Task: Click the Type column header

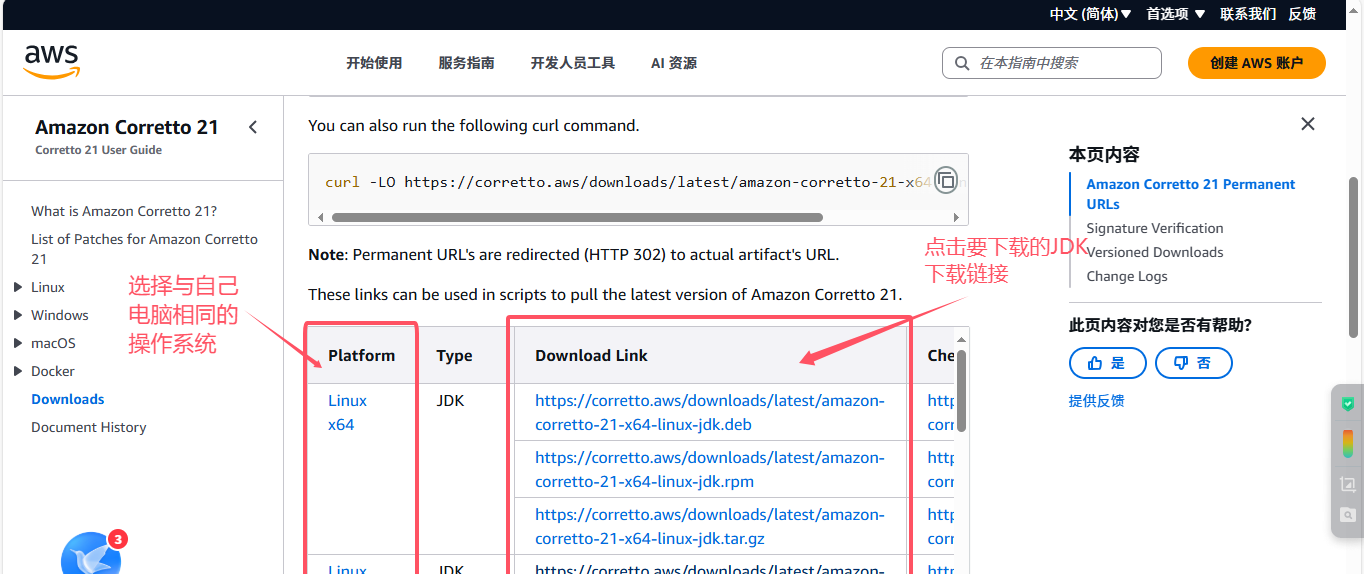Action: (x=454, y=355)
